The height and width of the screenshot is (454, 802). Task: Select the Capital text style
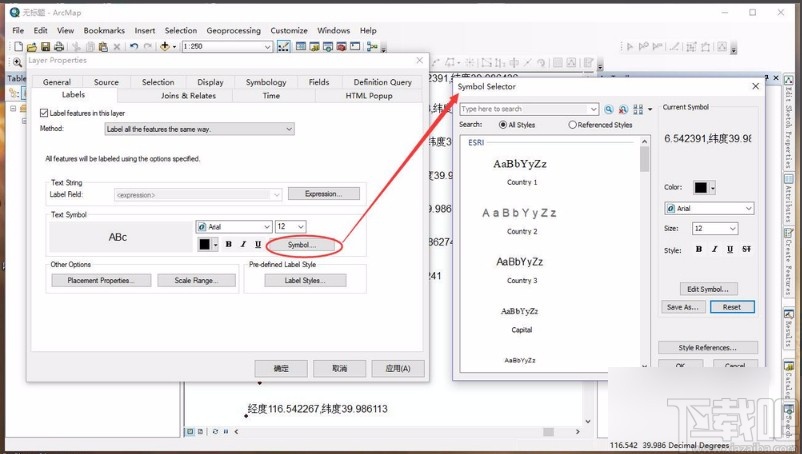tap(521, 320)
